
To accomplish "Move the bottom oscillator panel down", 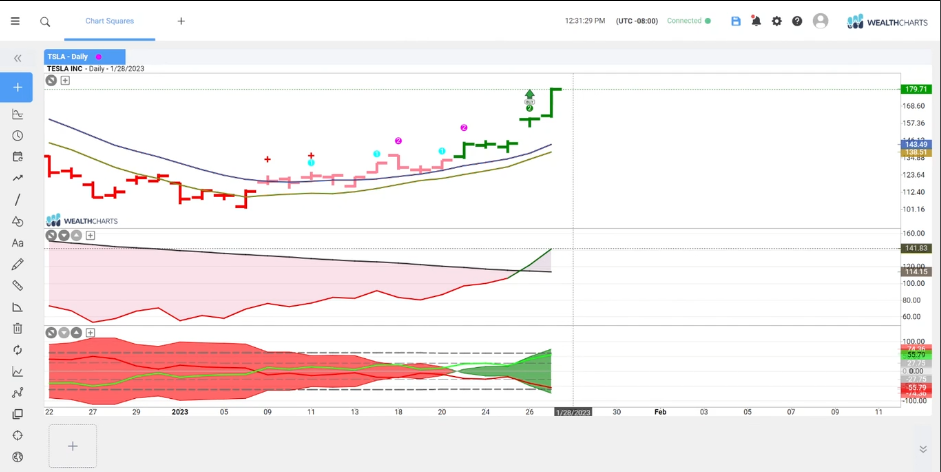I will (x=64, y=332).
